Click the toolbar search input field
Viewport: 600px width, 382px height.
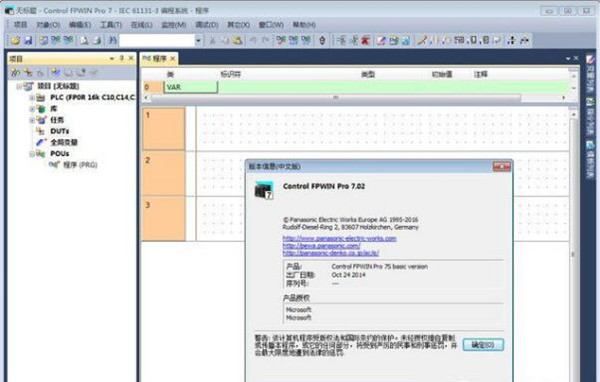tap(157, 40)
